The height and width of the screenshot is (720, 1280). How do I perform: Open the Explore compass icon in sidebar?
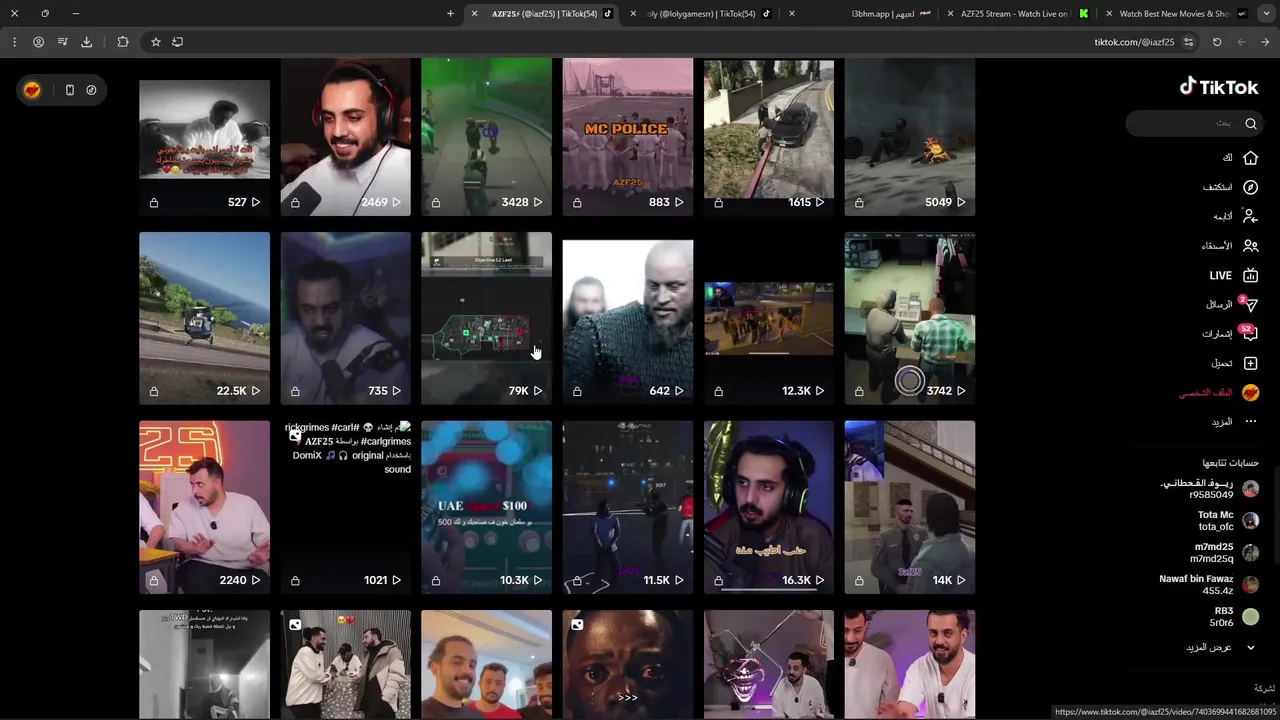[x=1250, y=187]
